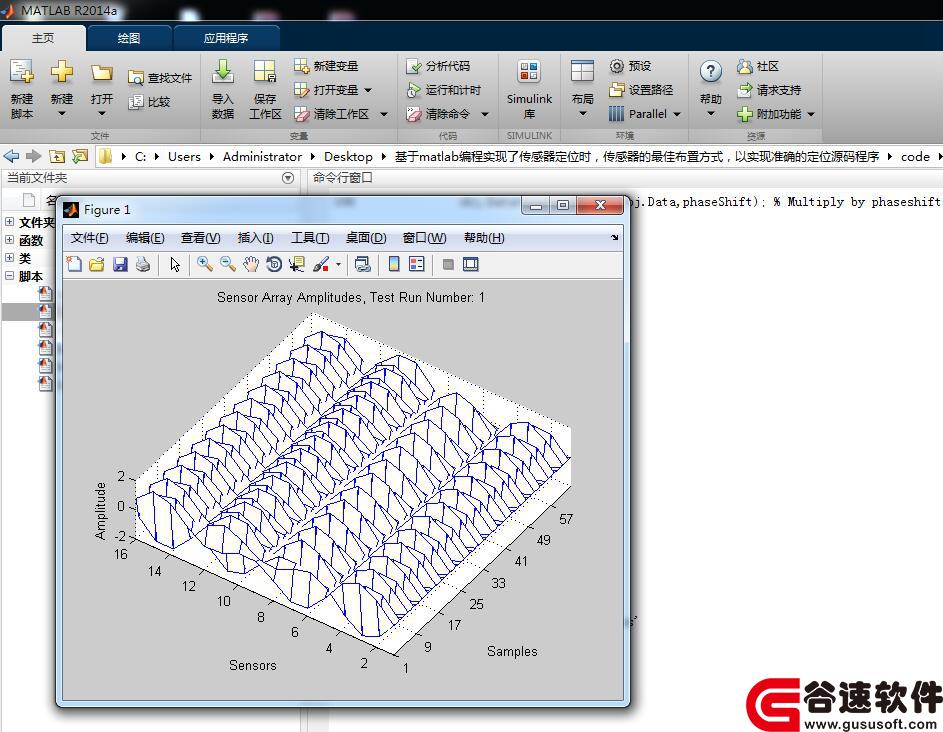This screenshot has width=943, height=732.
Task: Open Clear Workspace (清除工作区) dropdown
Action: point(384,114)
